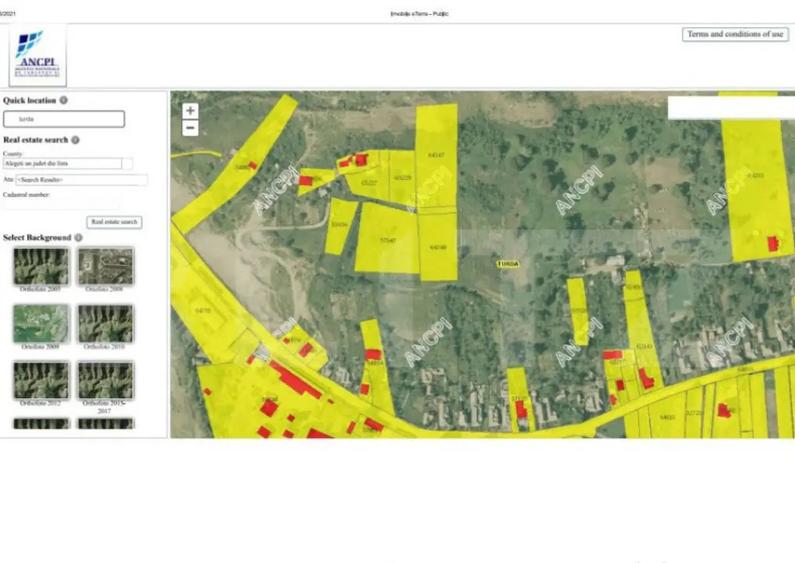
Task: Select the Ortofoto 2005 background thumbnail
Action: pos(41,266)
